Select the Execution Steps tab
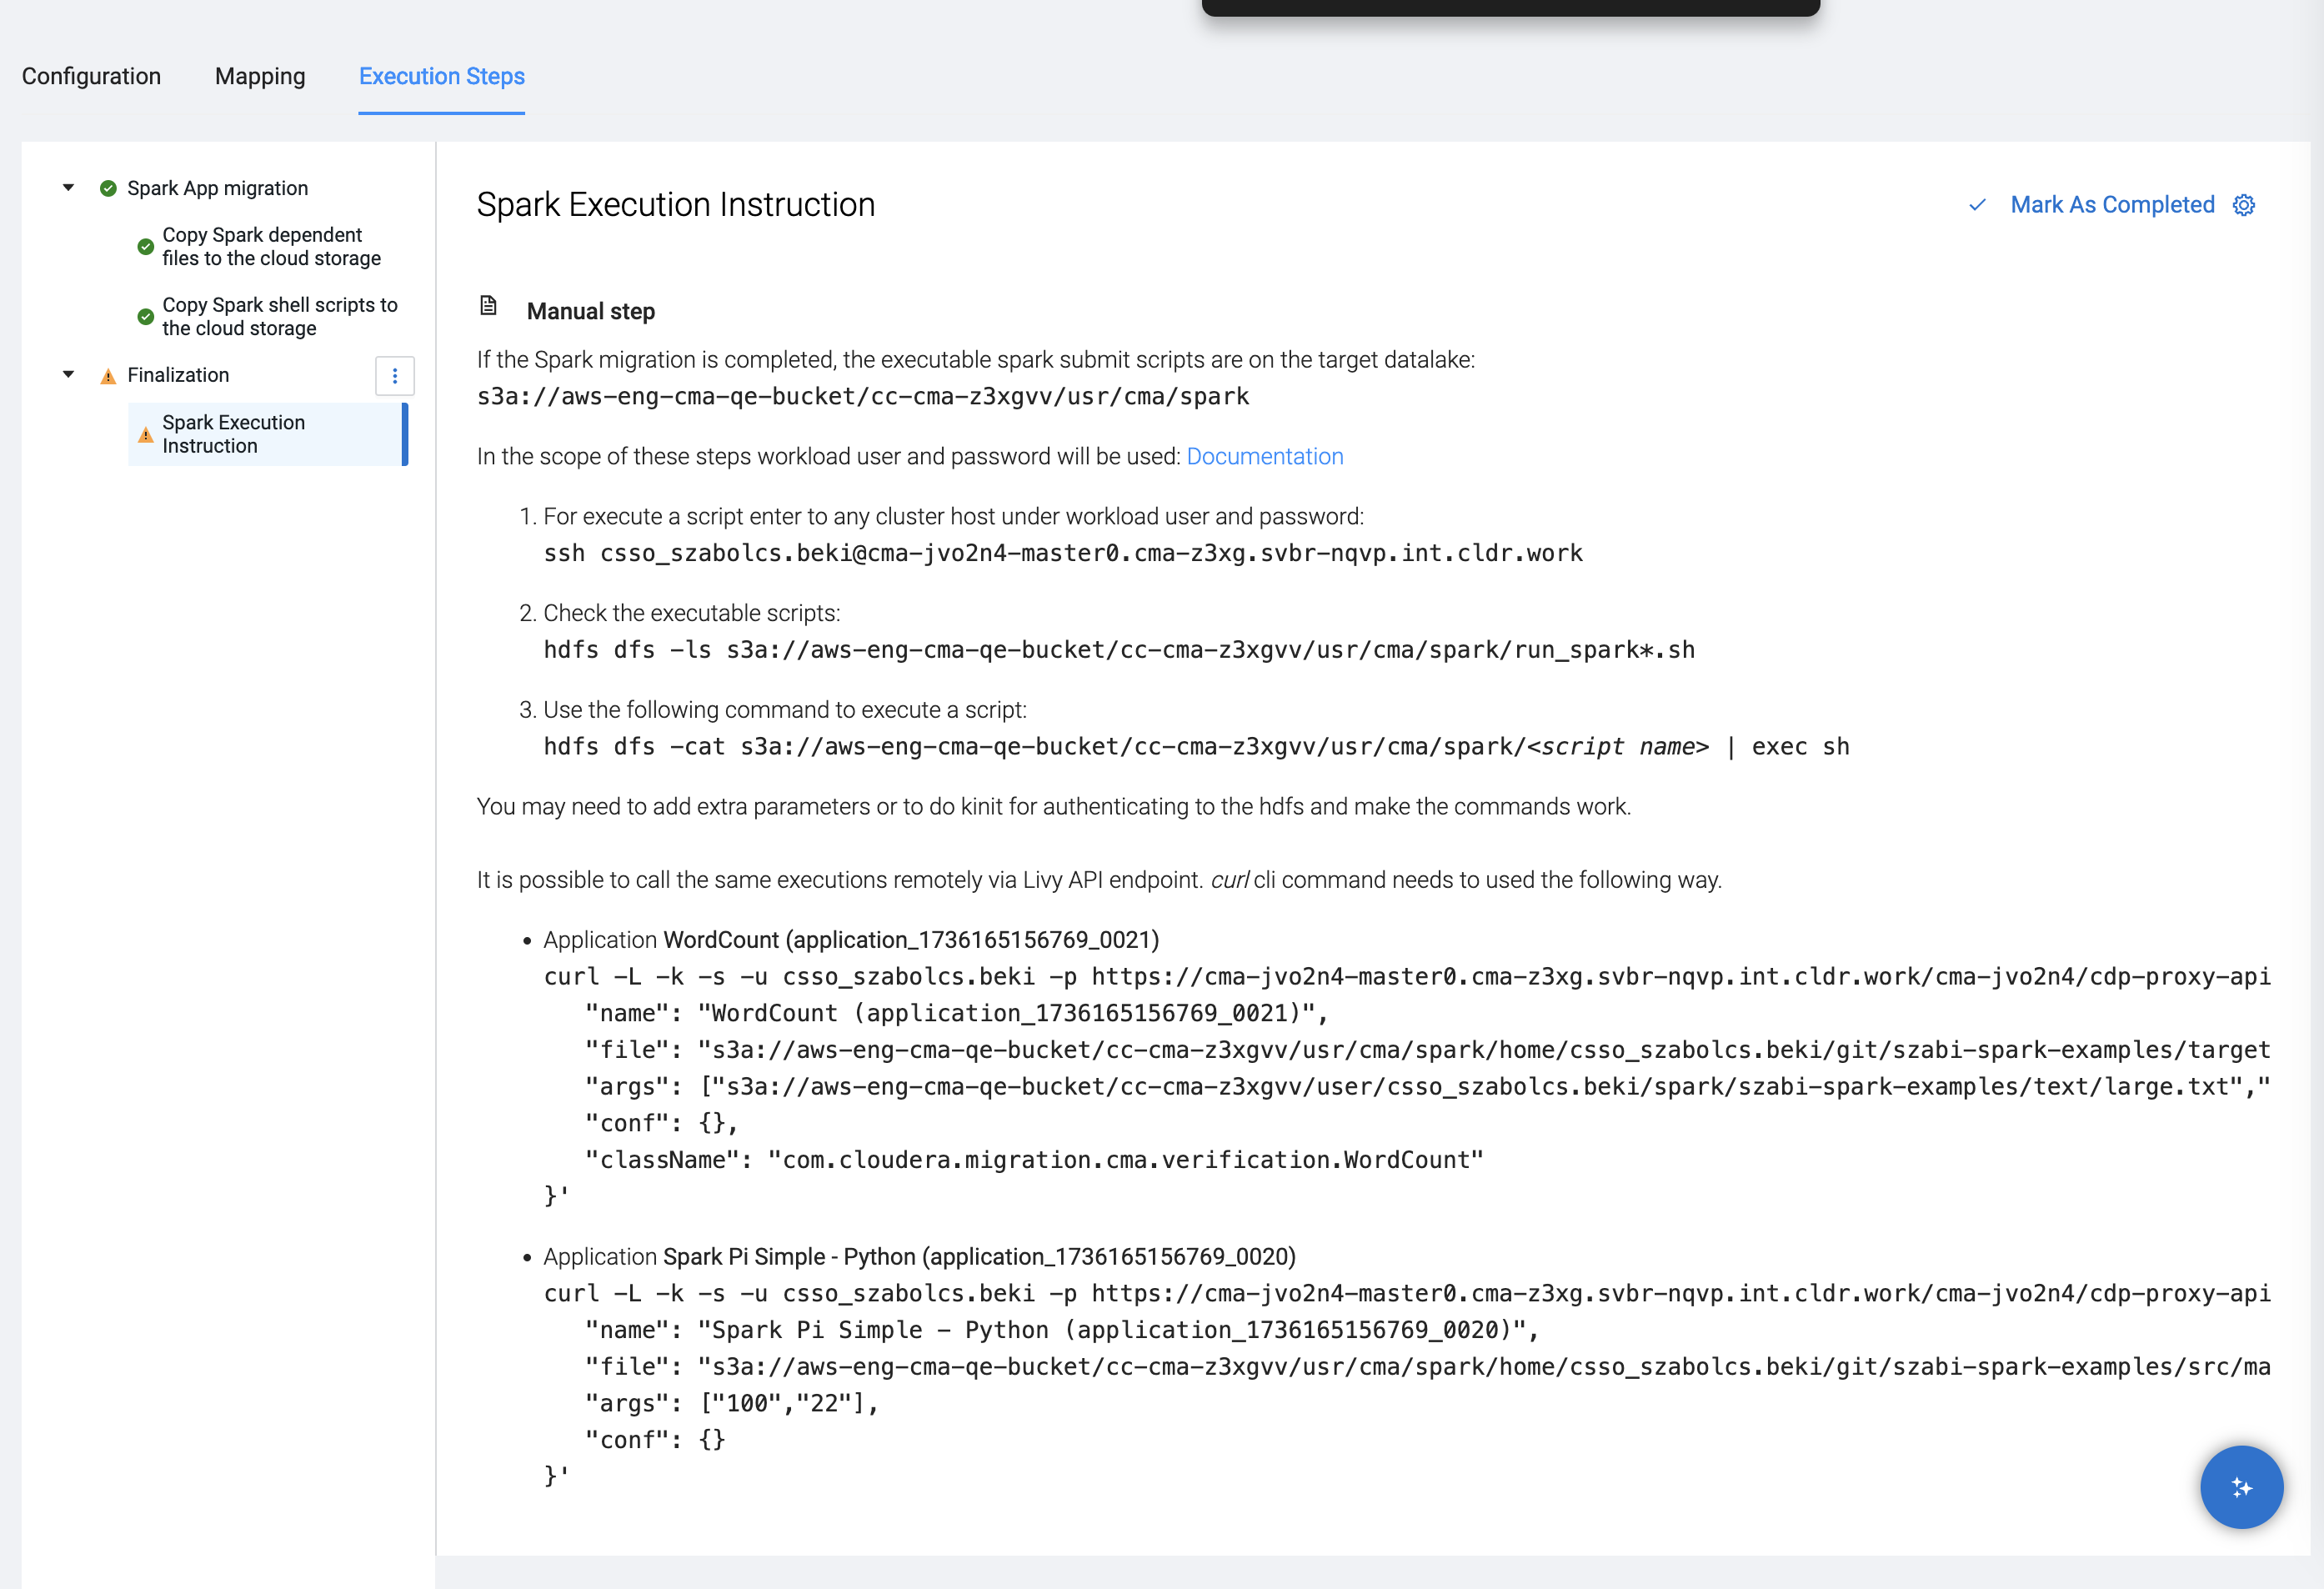The height and width of the screenshot is (1589, 2324). [x=441, y=77]
